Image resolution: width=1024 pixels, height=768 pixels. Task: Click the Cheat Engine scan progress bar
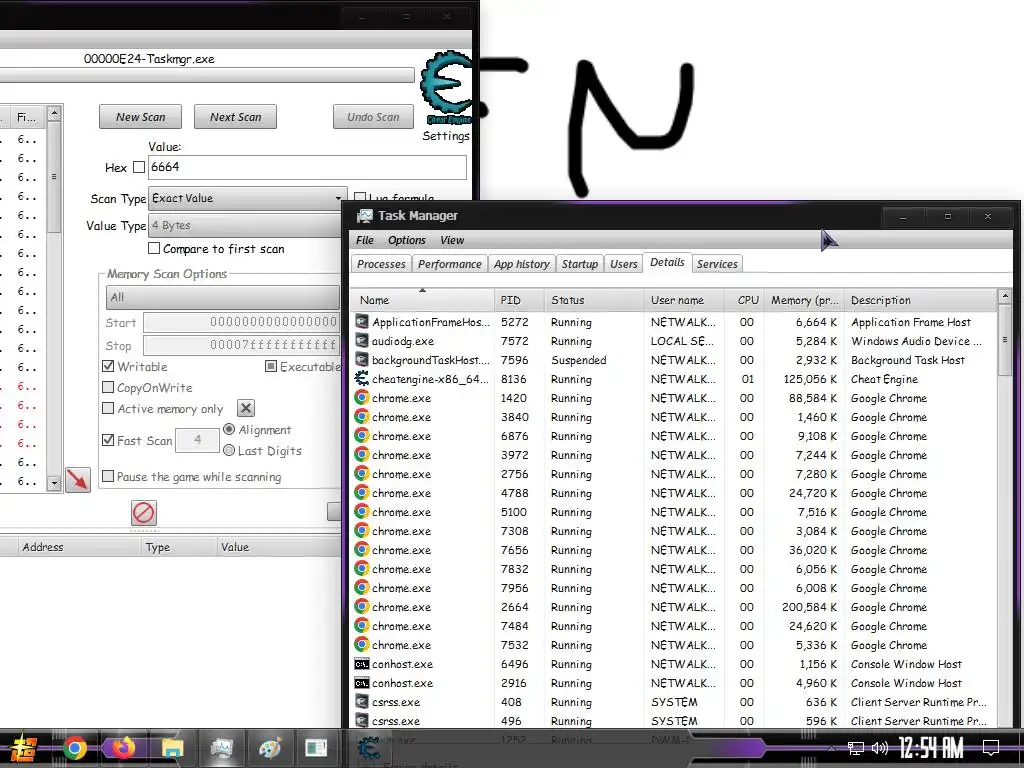point(206,75)
